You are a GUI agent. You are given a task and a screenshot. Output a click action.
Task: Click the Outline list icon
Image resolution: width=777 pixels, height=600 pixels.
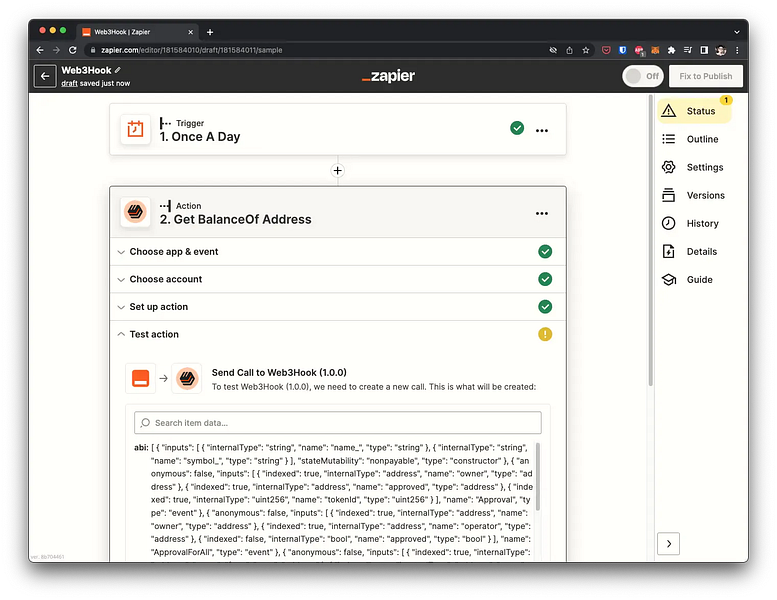(x=668, y=139)
